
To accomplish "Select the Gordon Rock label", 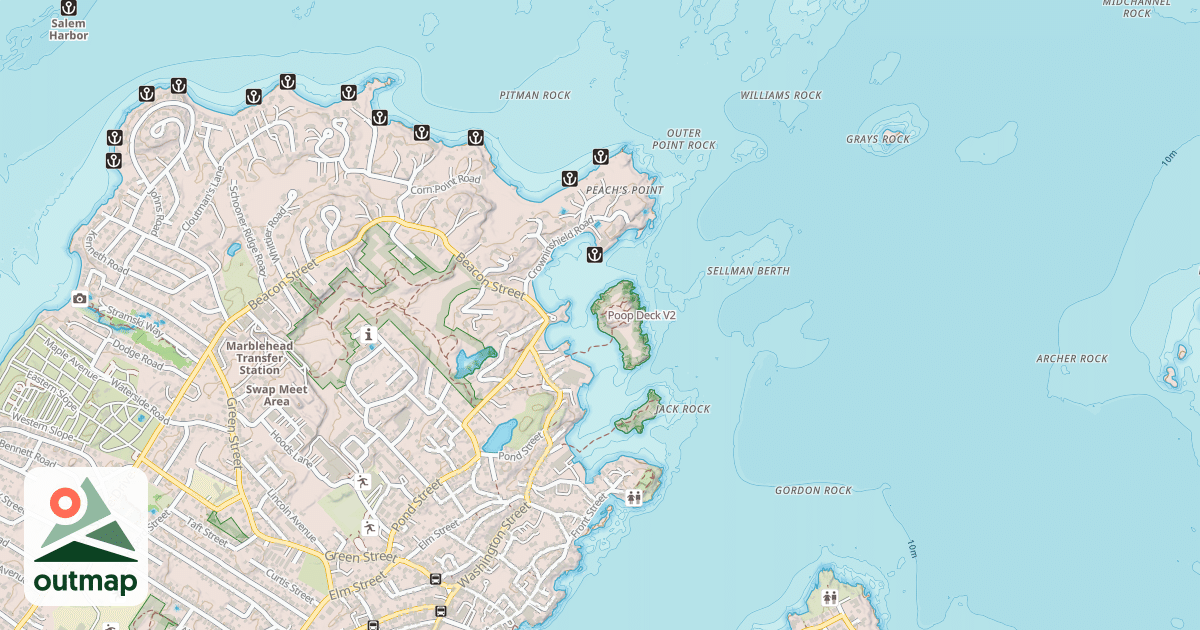I will pos(813,491).
